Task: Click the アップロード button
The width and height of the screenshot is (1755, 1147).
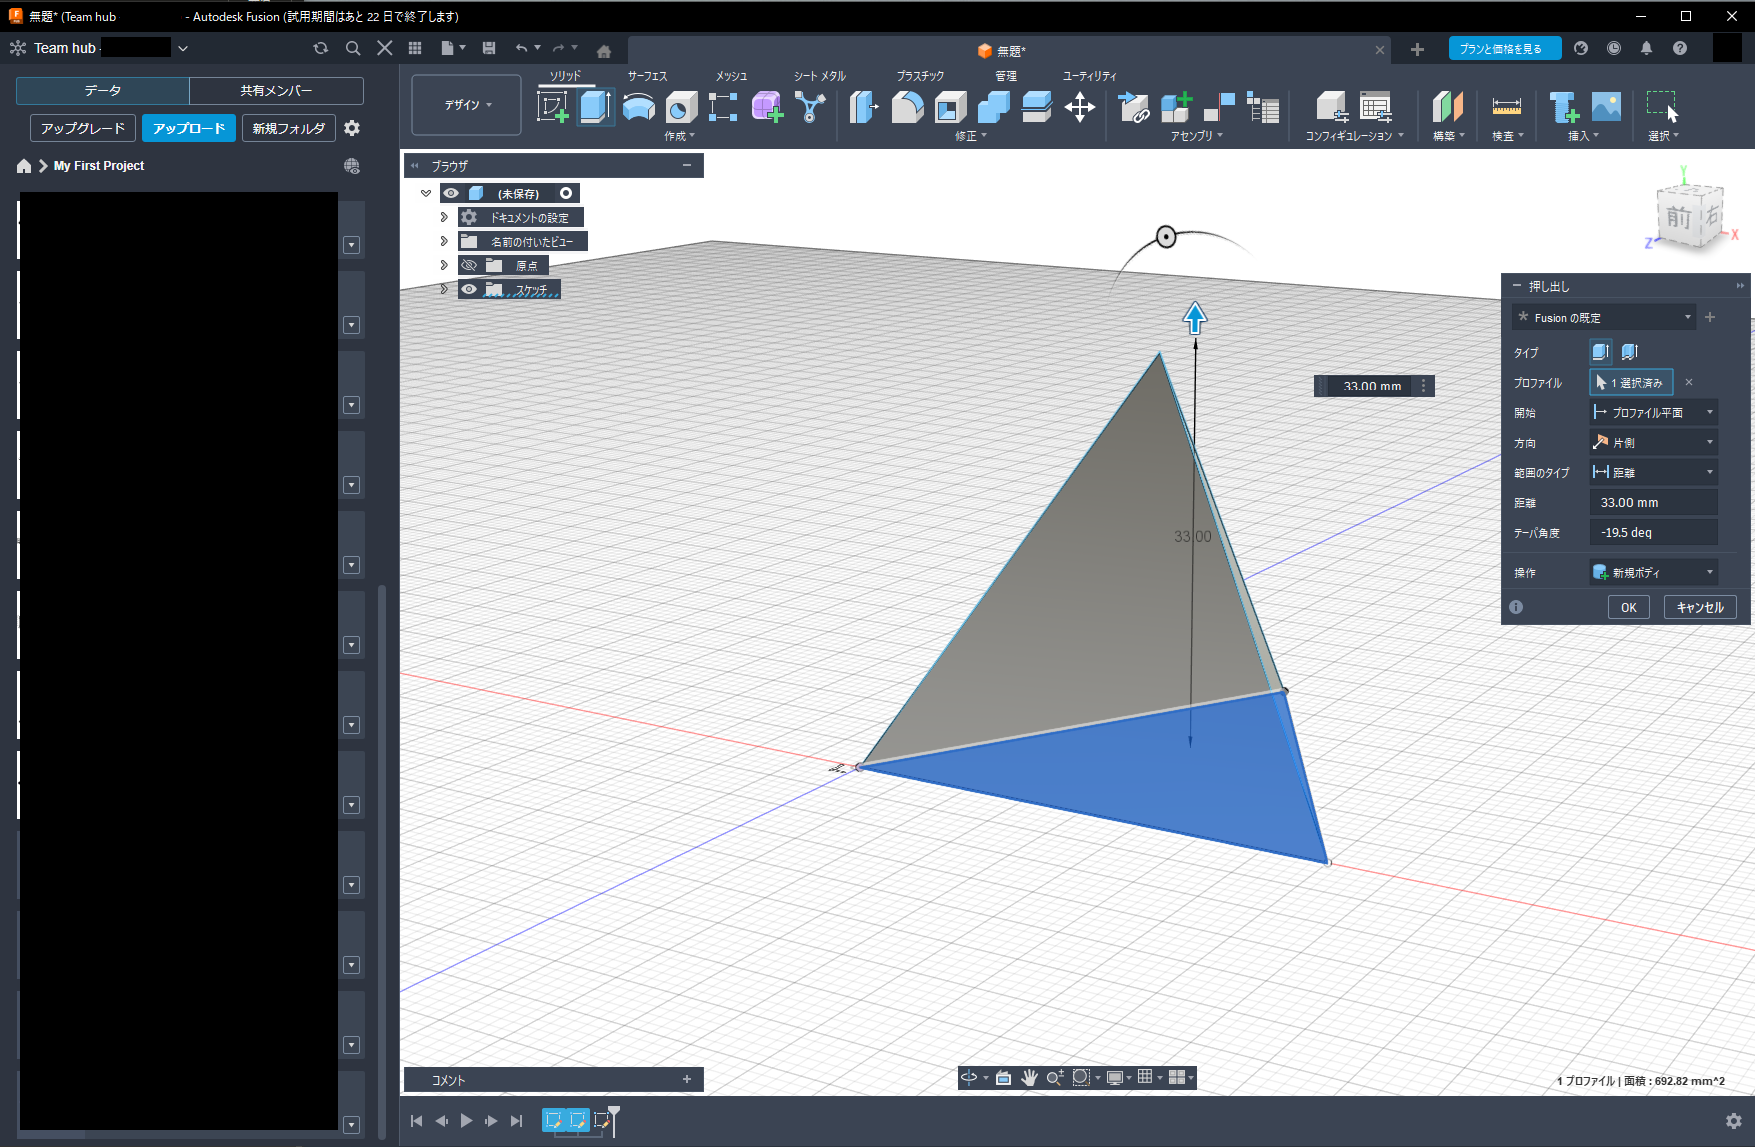Action: 189,128
